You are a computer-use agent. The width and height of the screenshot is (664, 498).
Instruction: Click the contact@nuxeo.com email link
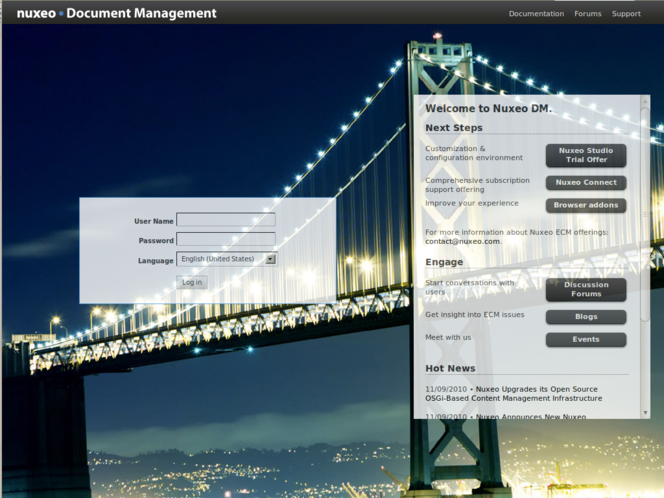click(x=462, y=241)
